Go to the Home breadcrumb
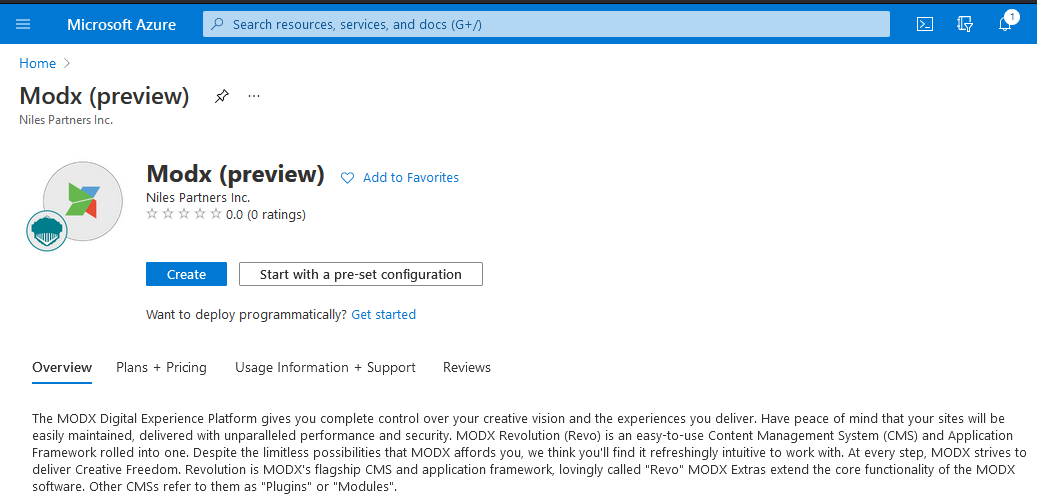The image size is (1037, 499). pyautogui.click(x=38, y=63)
